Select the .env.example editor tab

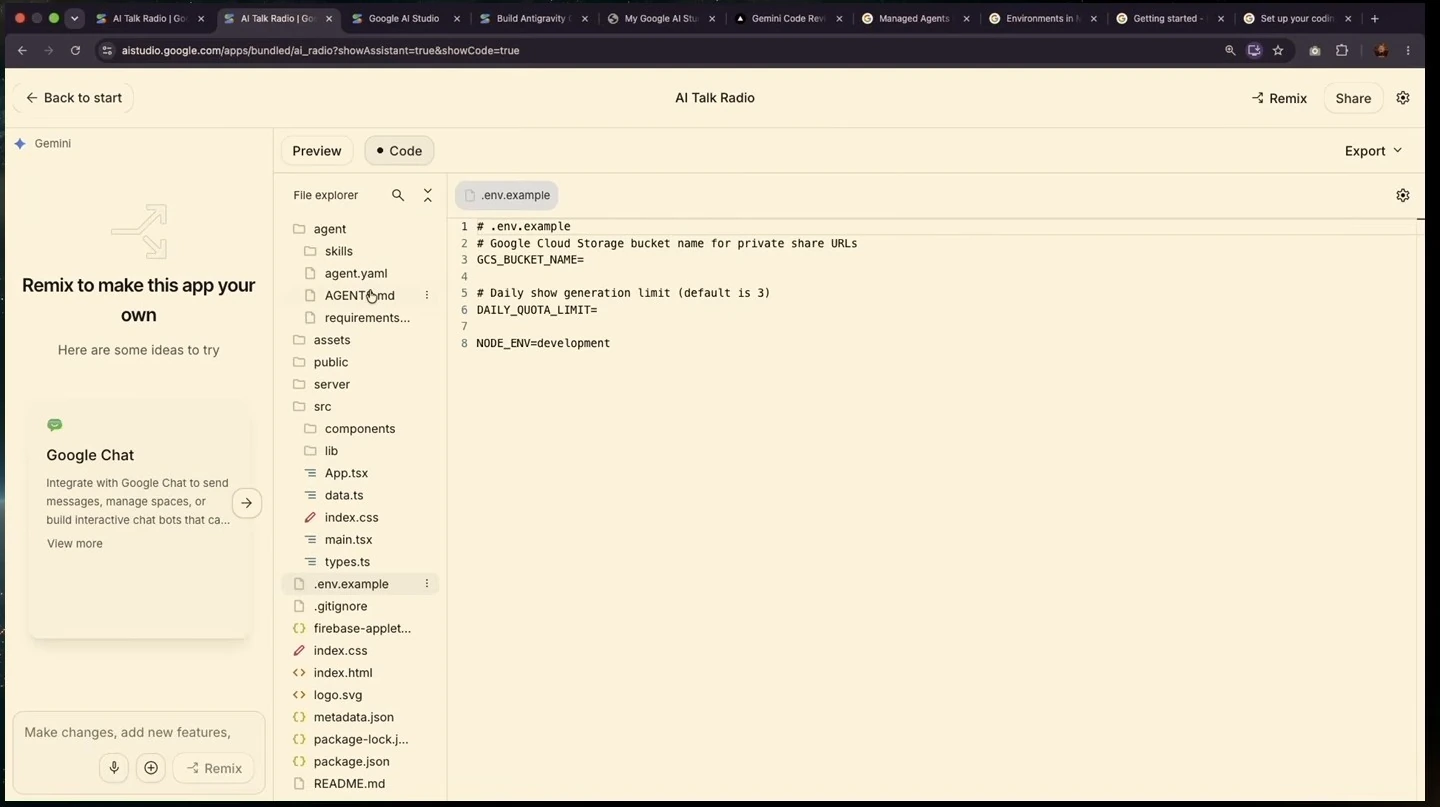pos(507,195)
